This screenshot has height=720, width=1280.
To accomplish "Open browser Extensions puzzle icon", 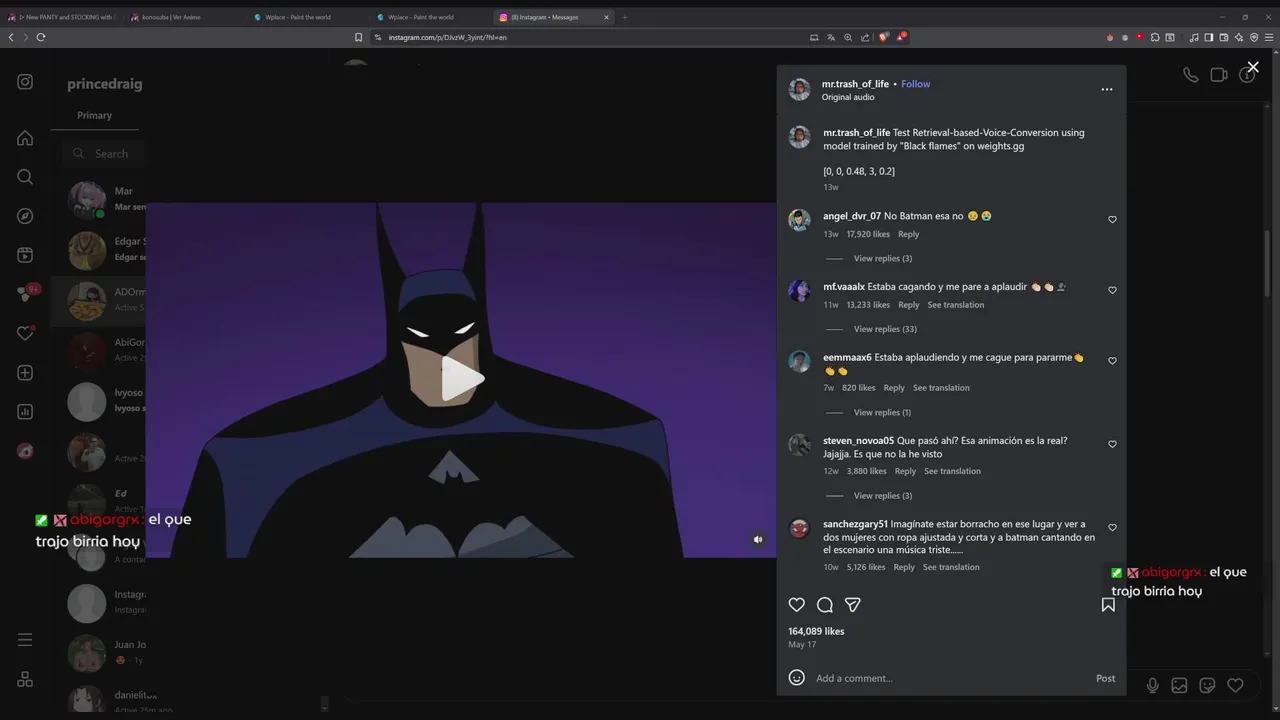I will (x=1154, y=37).
